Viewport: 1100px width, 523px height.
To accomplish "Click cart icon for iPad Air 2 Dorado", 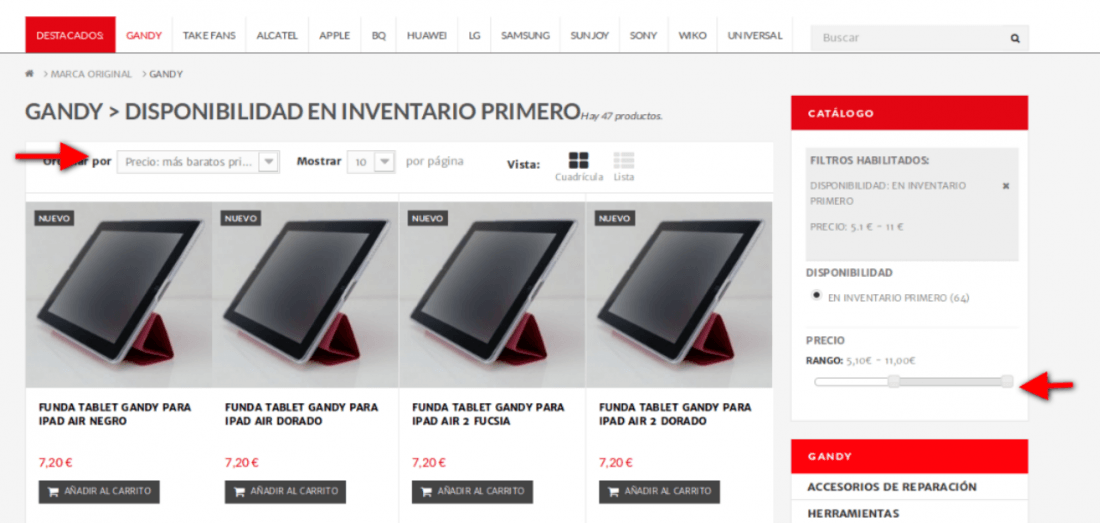I will tap(614, 492).
